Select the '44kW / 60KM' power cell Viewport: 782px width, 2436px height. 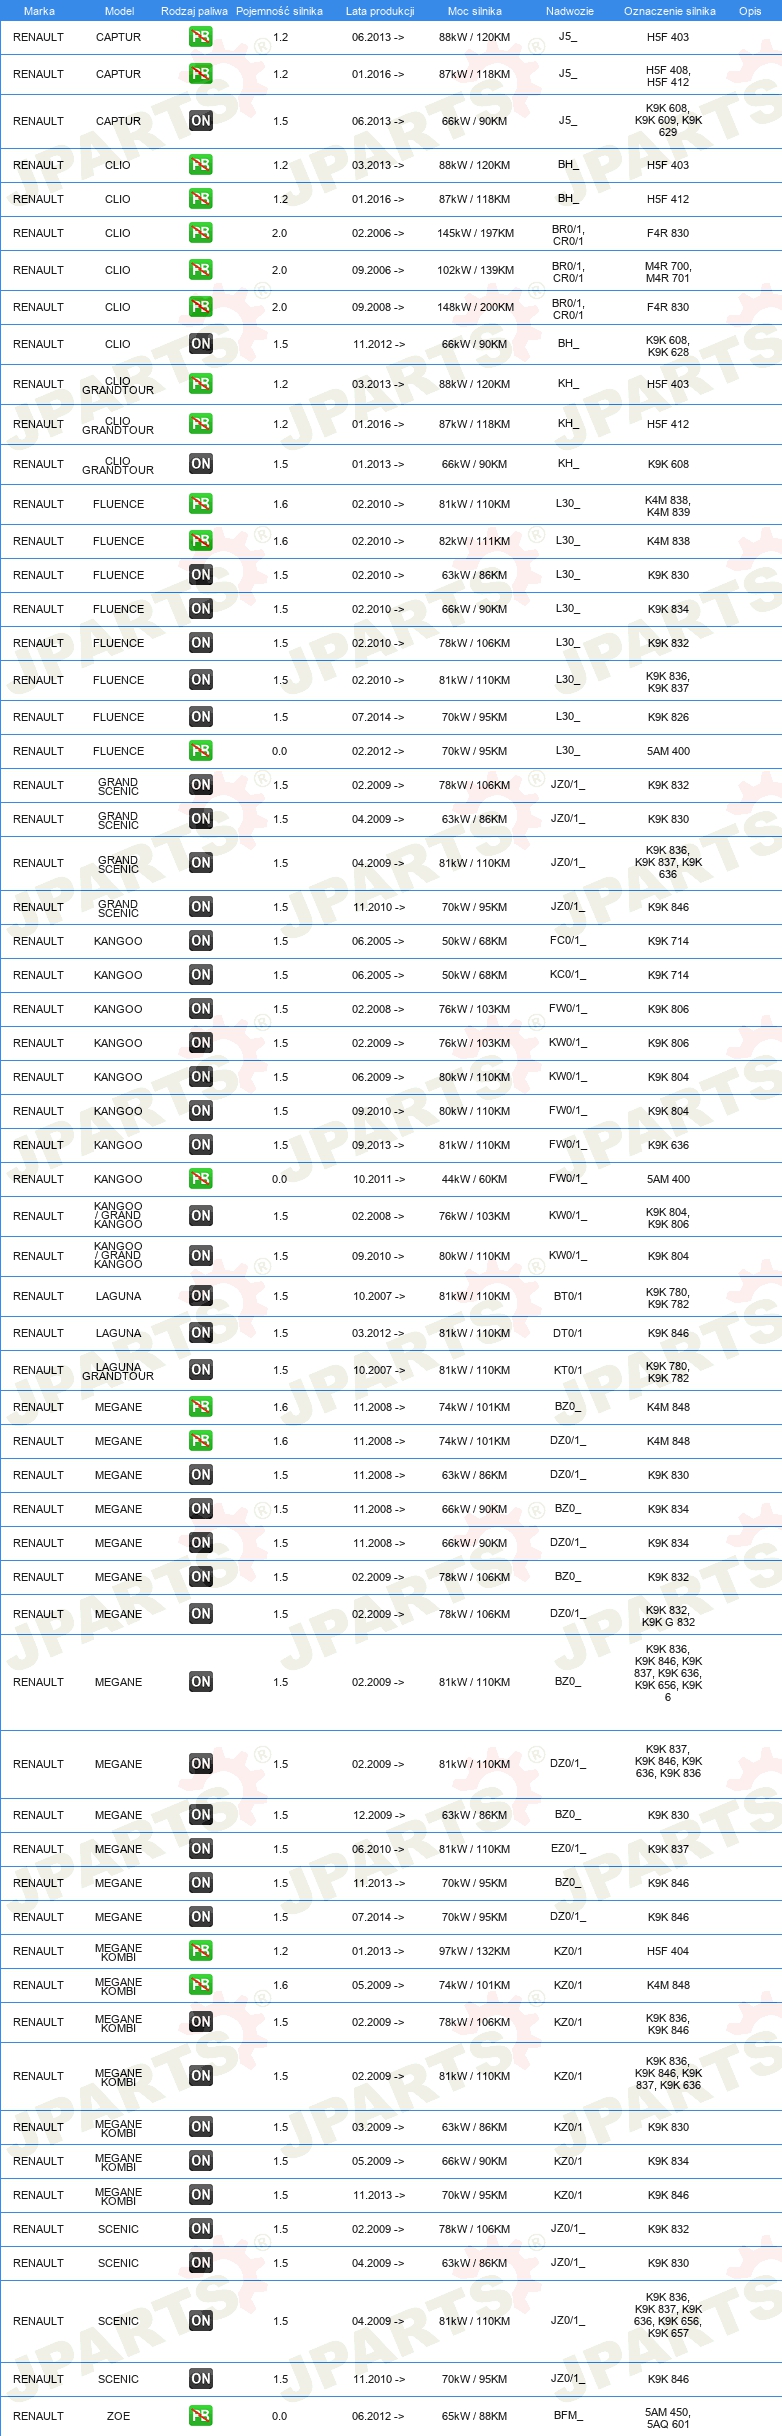tap(475, 1179)
